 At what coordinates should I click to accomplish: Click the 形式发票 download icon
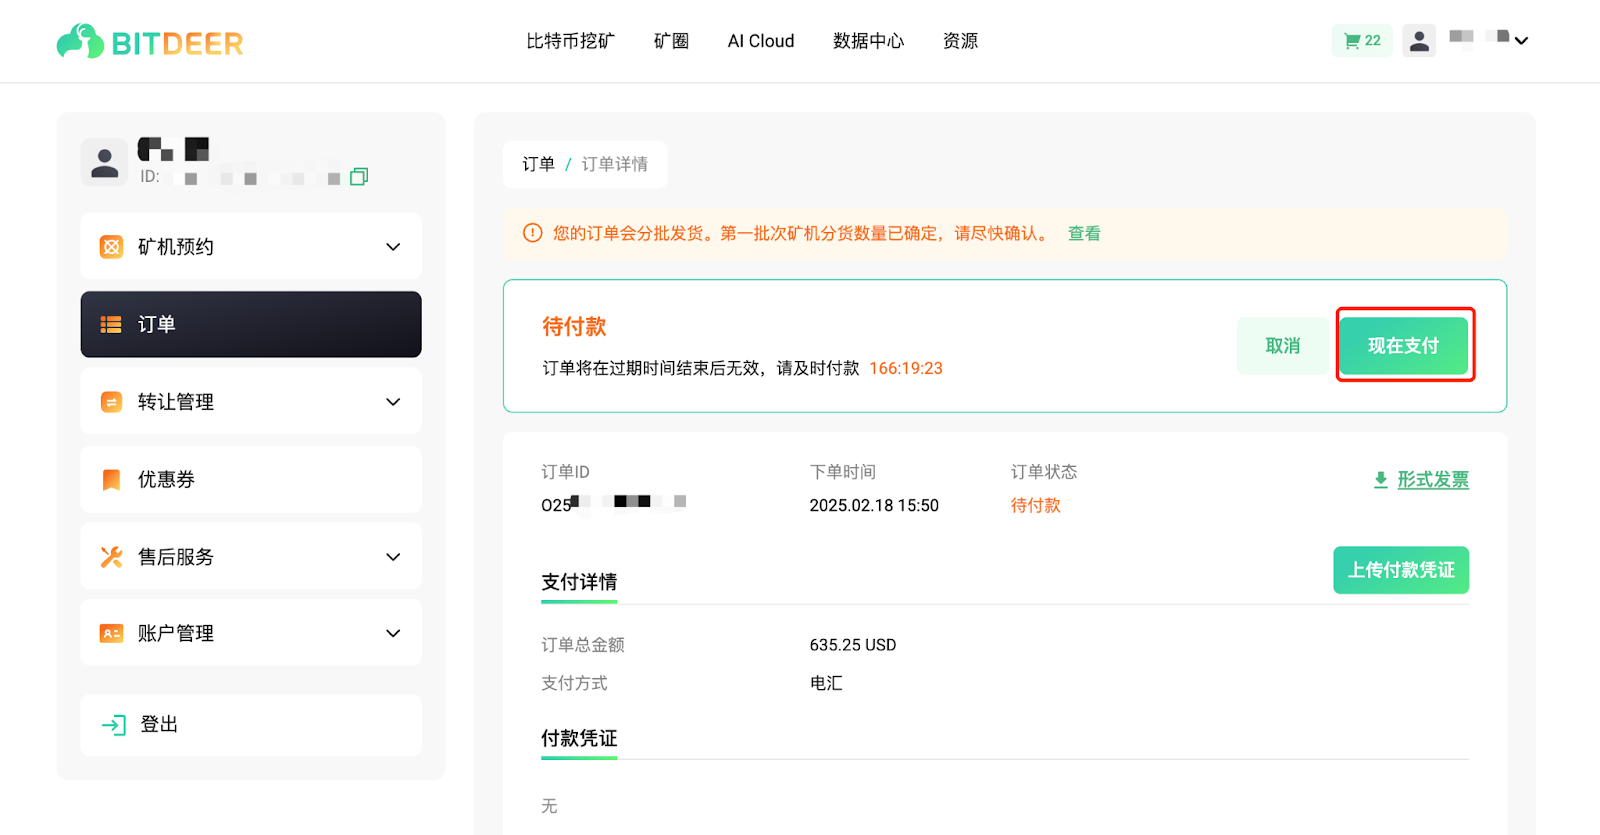point(1380,480)
